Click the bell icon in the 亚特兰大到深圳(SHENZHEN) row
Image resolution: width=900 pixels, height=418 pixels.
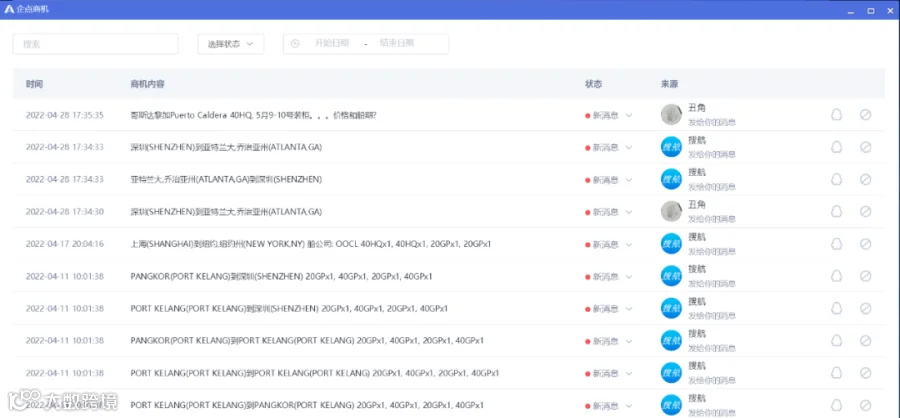pos(836,180)
